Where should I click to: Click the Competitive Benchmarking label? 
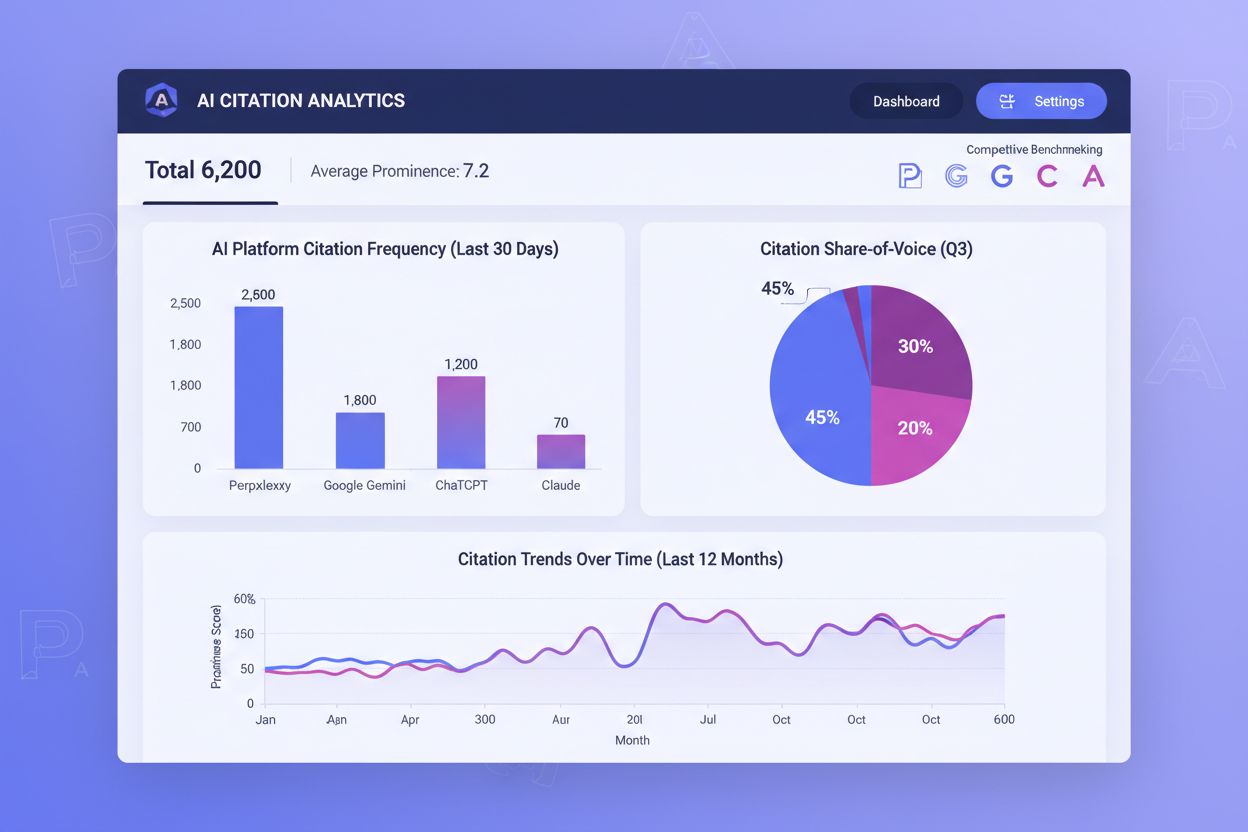(1034, 149)
